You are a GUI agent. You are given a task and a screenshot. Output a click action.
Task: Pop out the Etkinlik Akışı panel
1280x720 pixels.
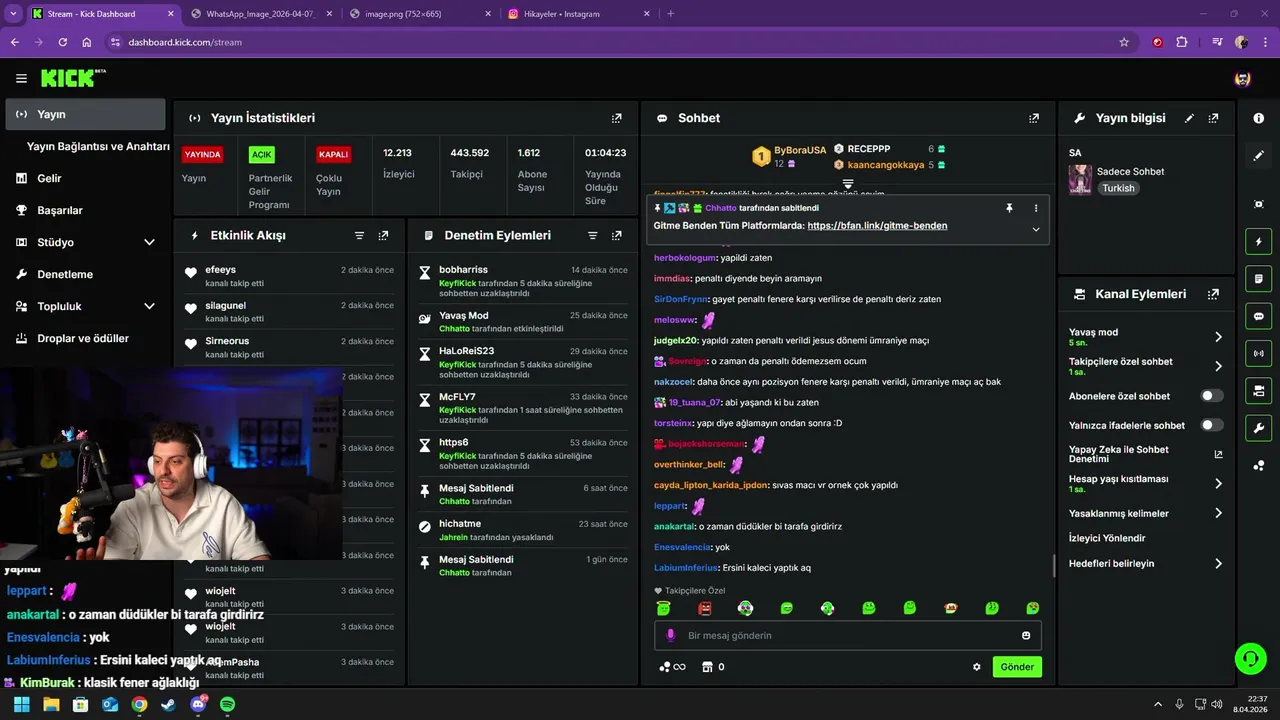click(383, 236)
